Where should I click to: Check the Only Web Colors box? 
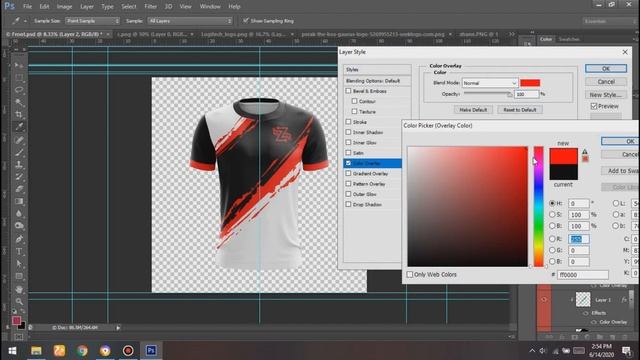[410, 274]
